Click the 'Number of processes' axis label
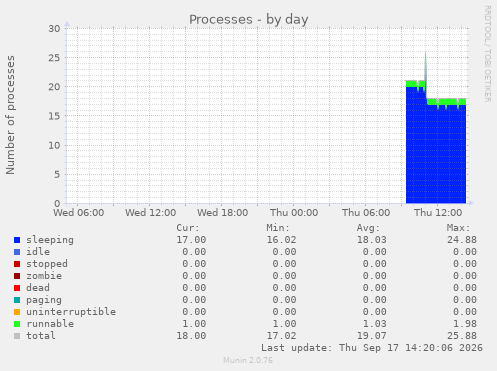This screenshot has height=371, width=497. (10, 115)
